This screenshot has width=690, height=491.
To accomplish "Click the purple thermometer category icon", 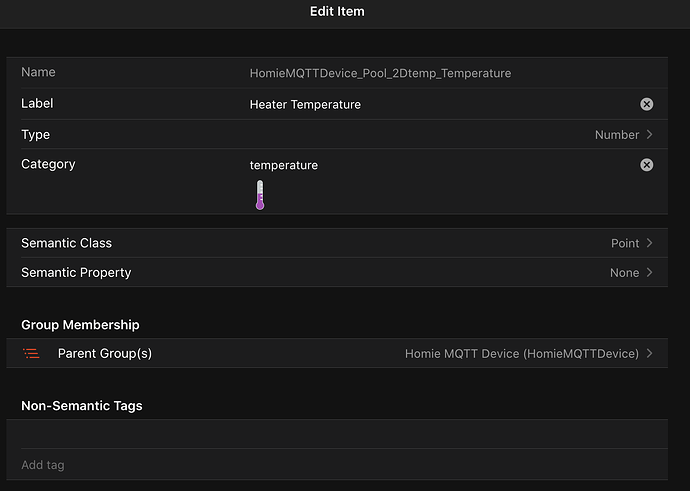I will 260,195.
